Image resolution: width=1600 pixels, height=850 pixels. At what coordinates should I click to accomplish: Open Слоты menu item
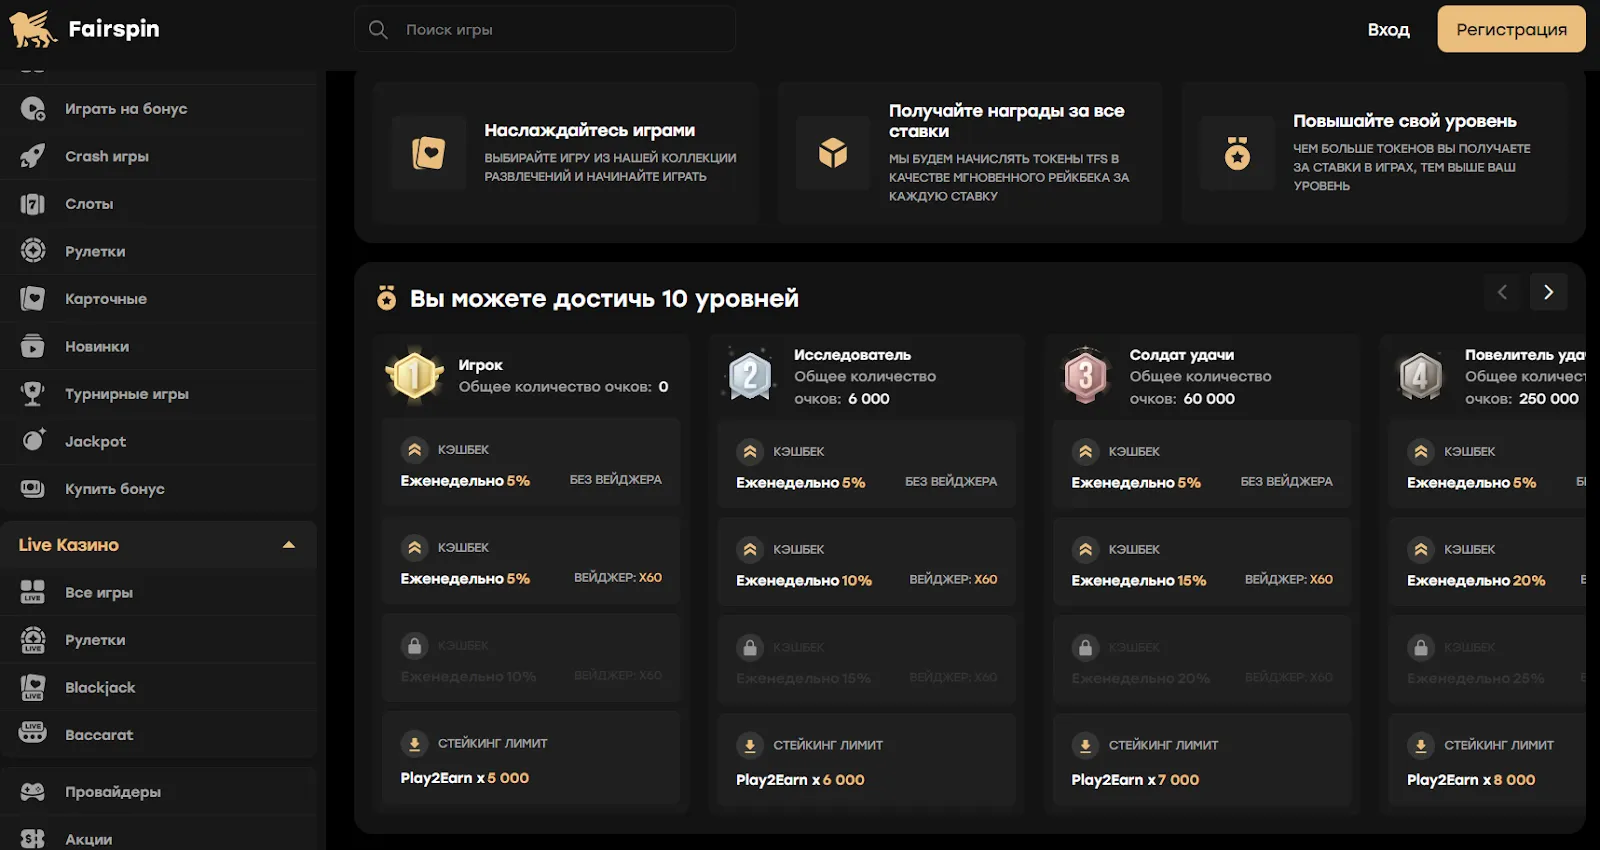tap(159, 204)
